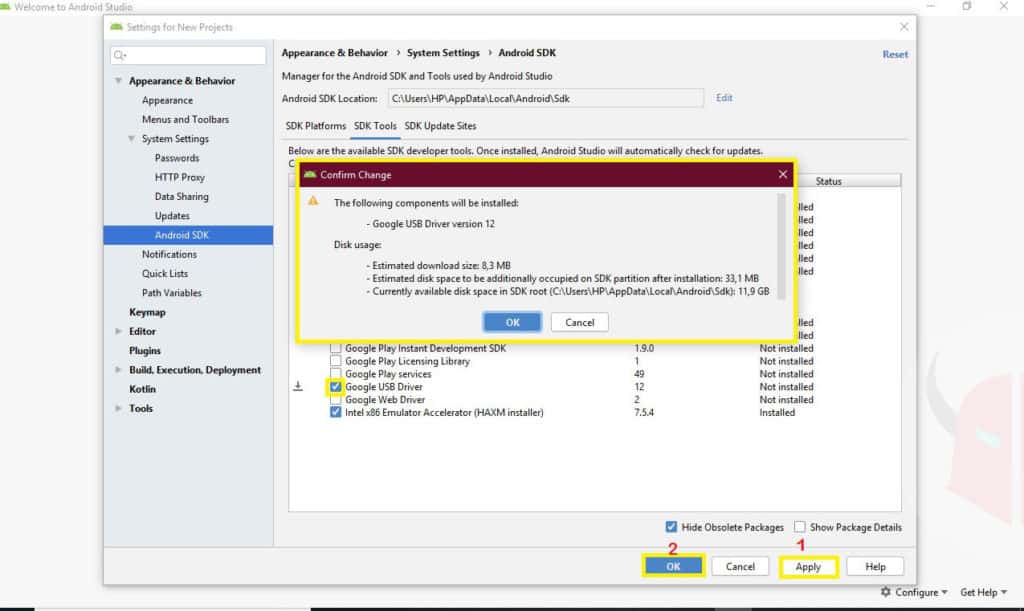Click the settings window OK button

(673, 567)
